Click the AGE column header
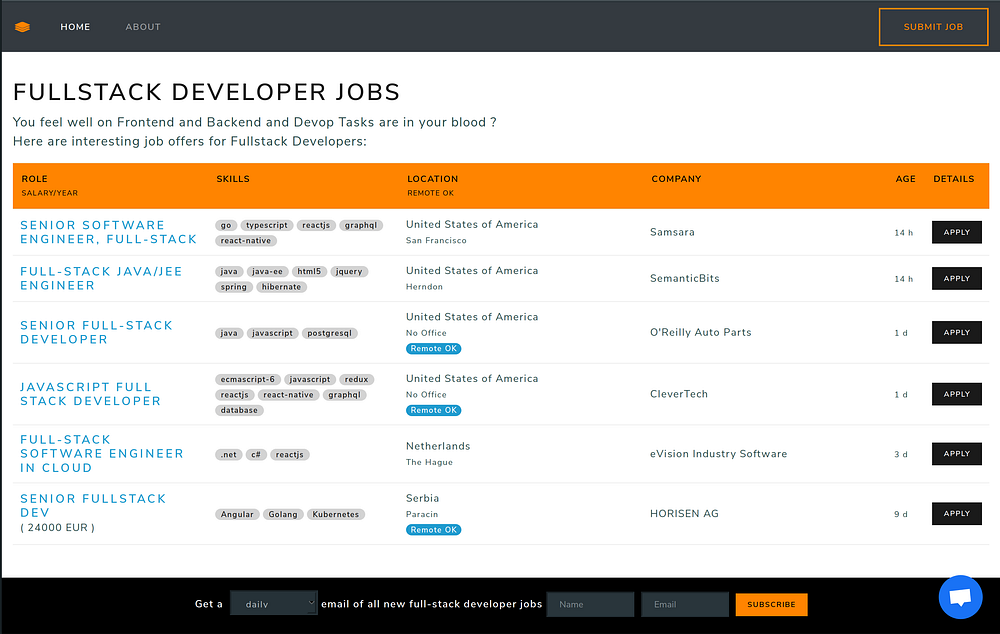The width and height of the screenshot is (1000, 634). (905, 179)
